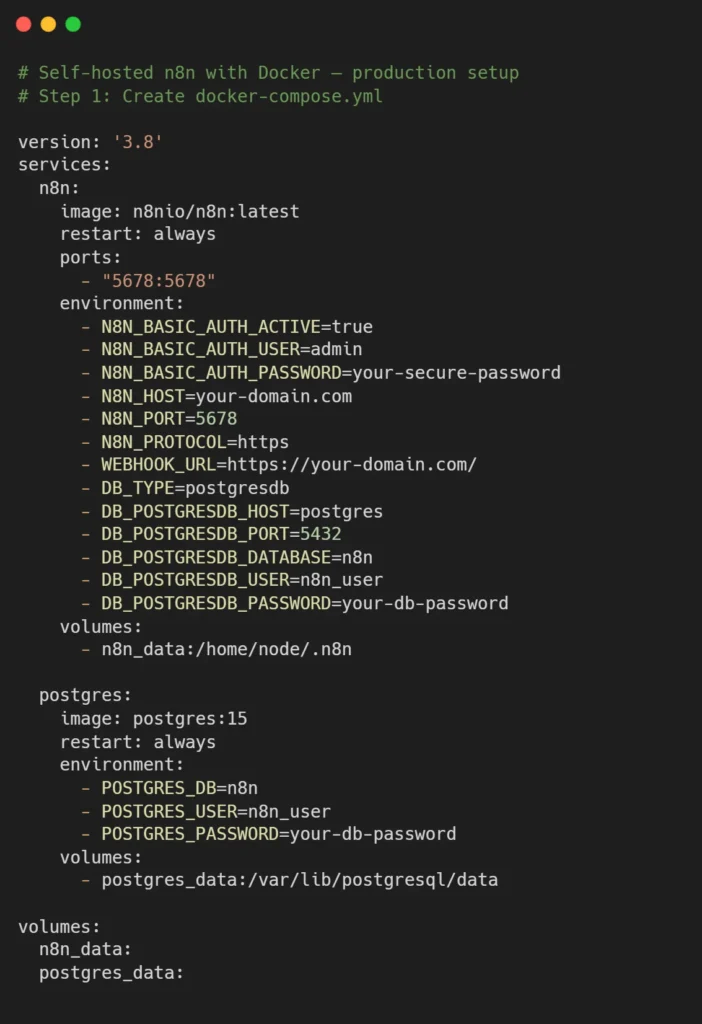
Task: Click the N8N_HOST=your-domain.com line
Action: 227,396
